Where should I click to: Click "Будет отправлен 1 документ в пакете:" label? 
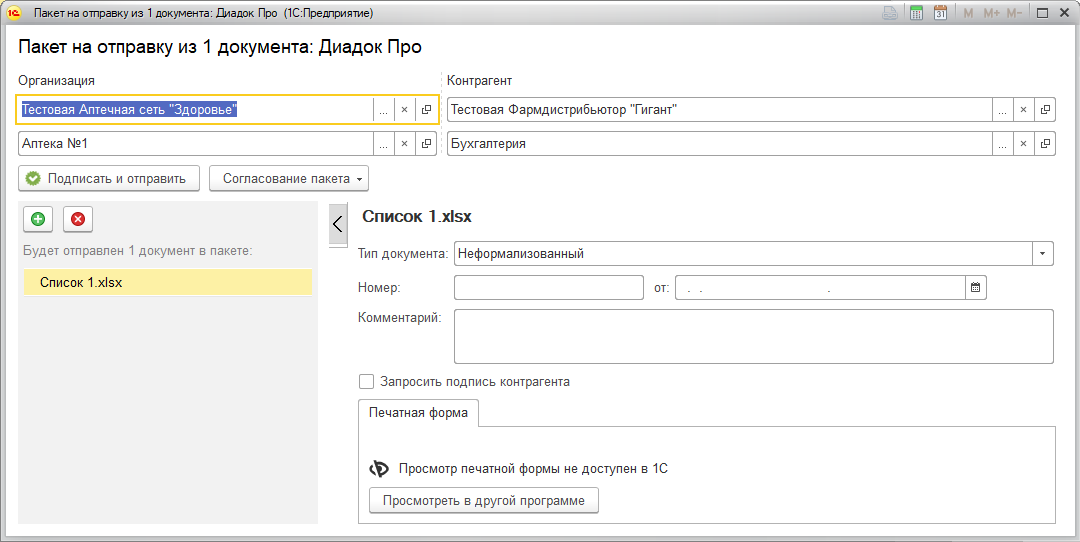pyautogui.click(x=138, y=251)
